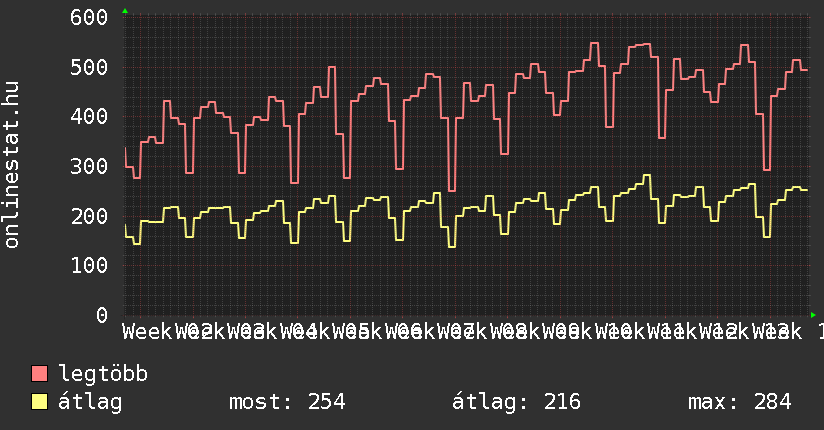Click the yellow átlag legend swatch
The height and width of the screenshot is (430, 824).
(x=40, y=402)
